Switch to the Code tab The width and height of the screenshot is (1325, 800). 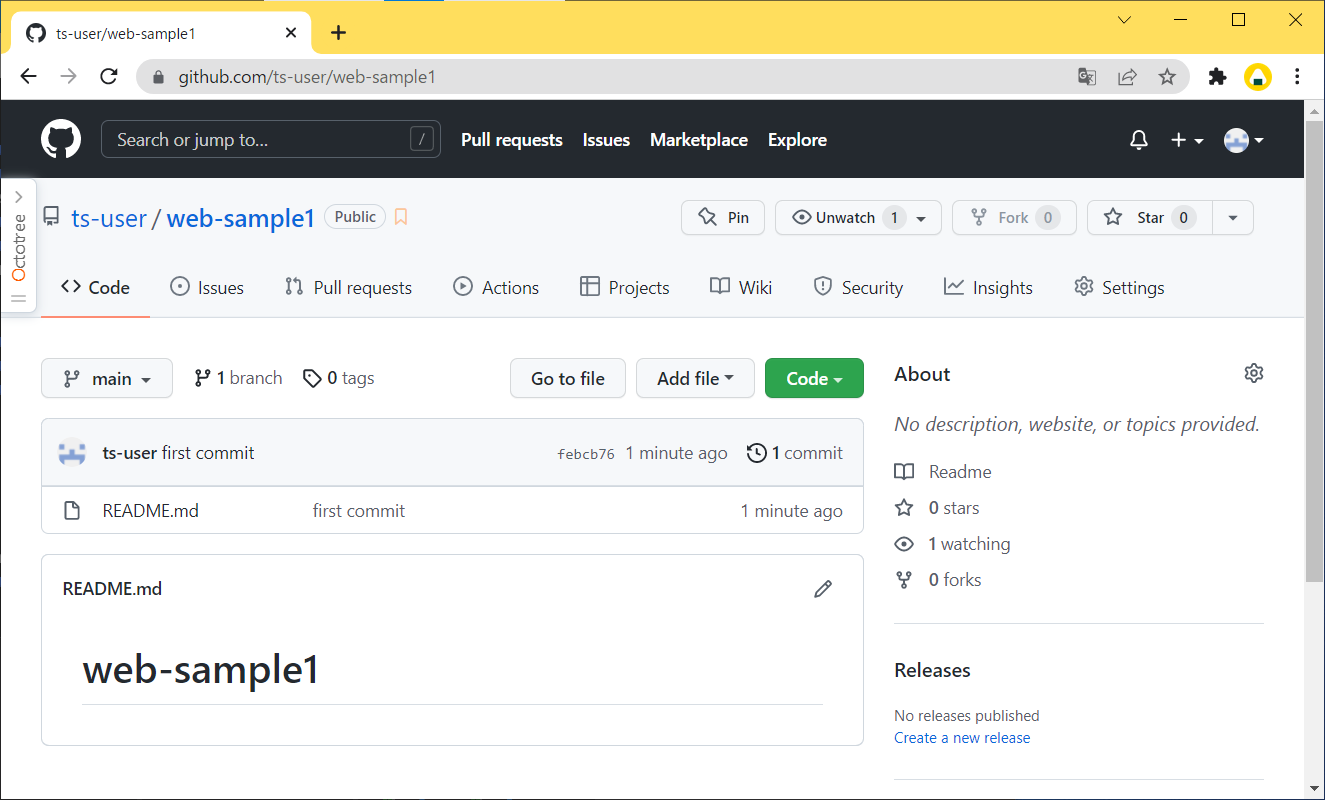click(95, 287)
